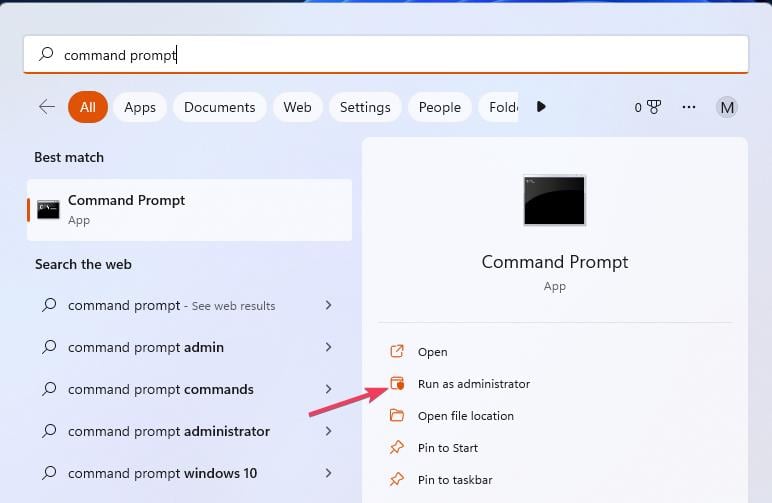Click the Command Prompt title in details pane
Image resolution: width=772 pixels, height=503 pixels.
pos(555,261)
